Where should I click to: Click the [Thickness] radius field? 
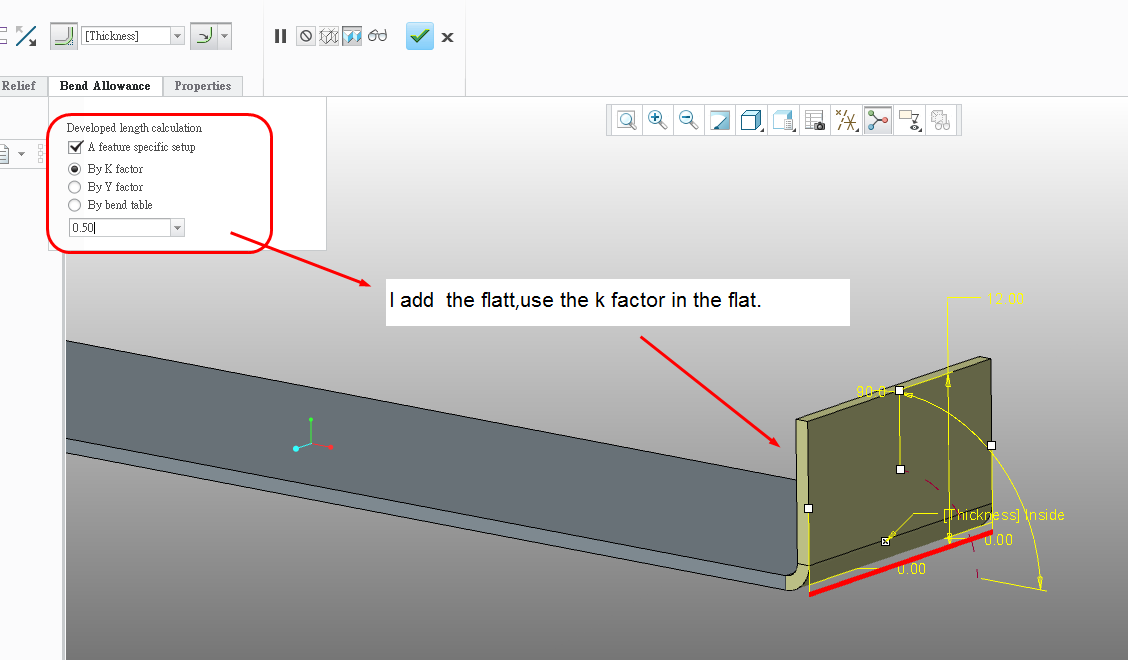pos(127,36)
